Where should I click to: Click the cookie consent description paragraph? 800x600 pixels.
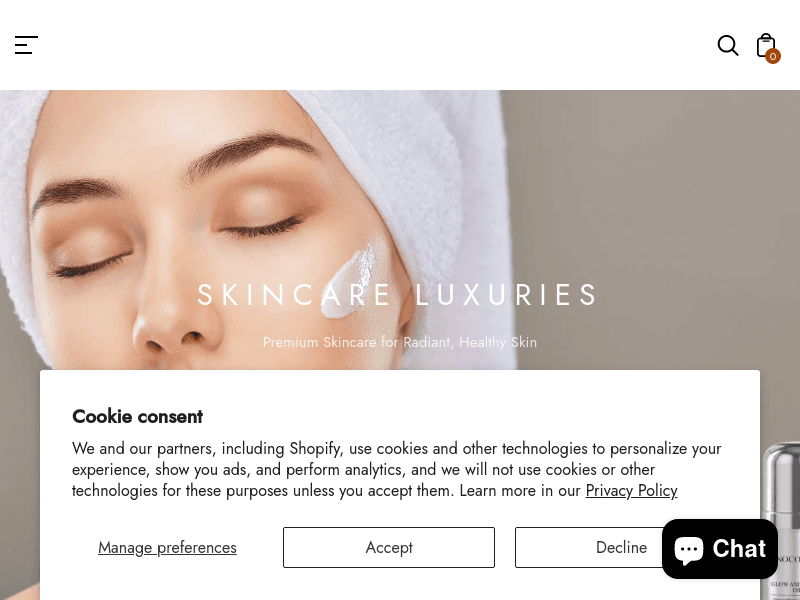396,469
